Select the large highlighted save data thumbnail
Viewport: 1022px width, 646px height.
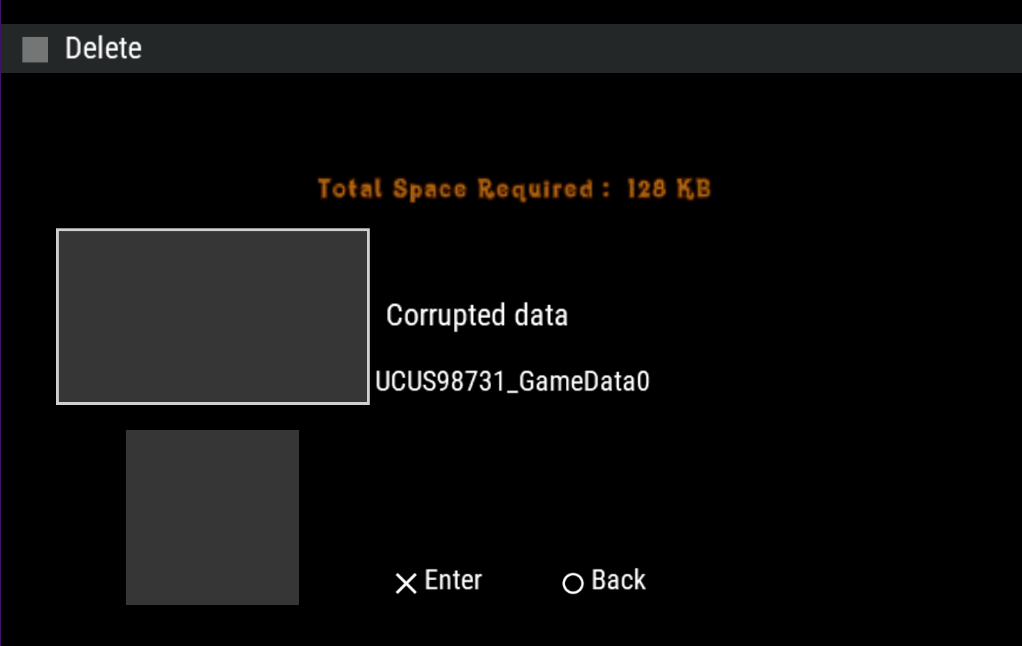pos(213,316)
